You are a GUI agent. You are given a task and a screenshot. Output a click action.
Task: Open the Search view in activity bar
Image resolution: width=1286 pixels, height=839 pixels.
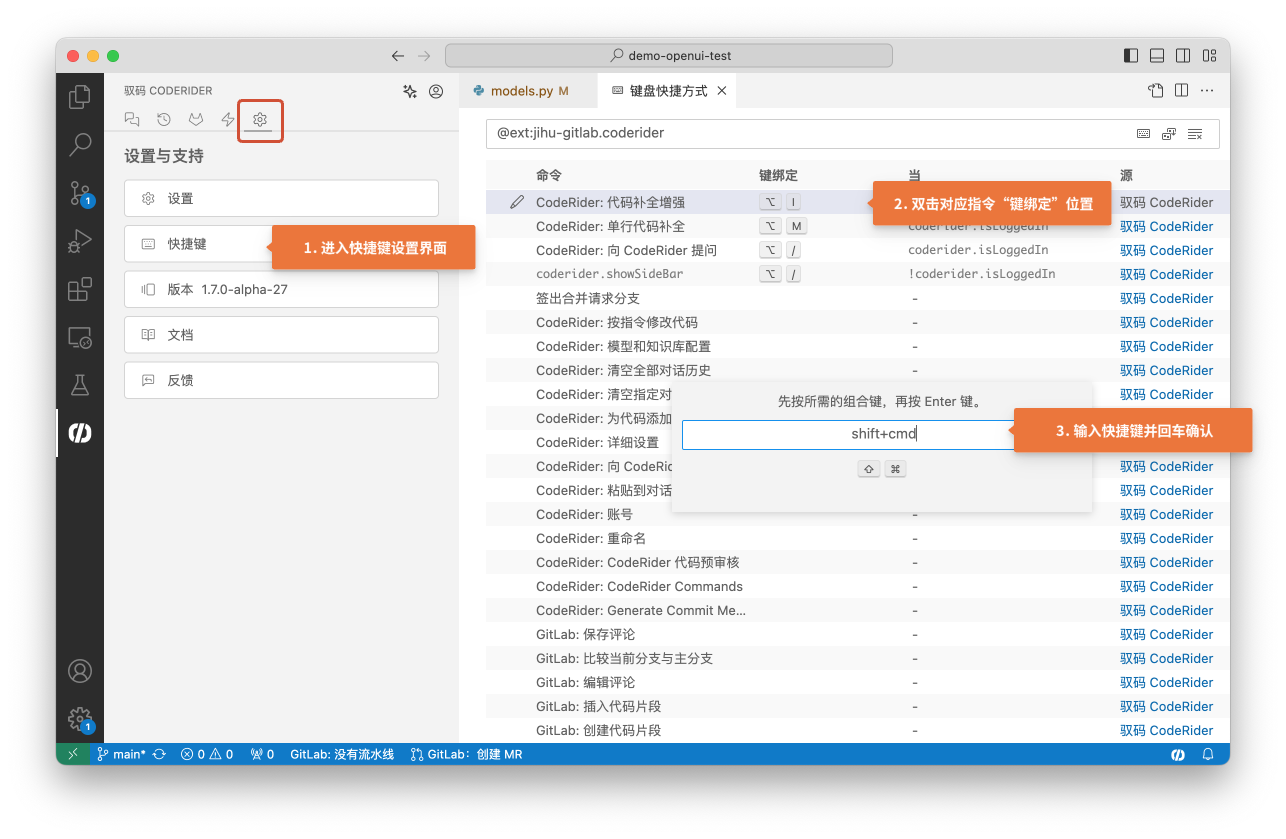click(x=79, y=145)
